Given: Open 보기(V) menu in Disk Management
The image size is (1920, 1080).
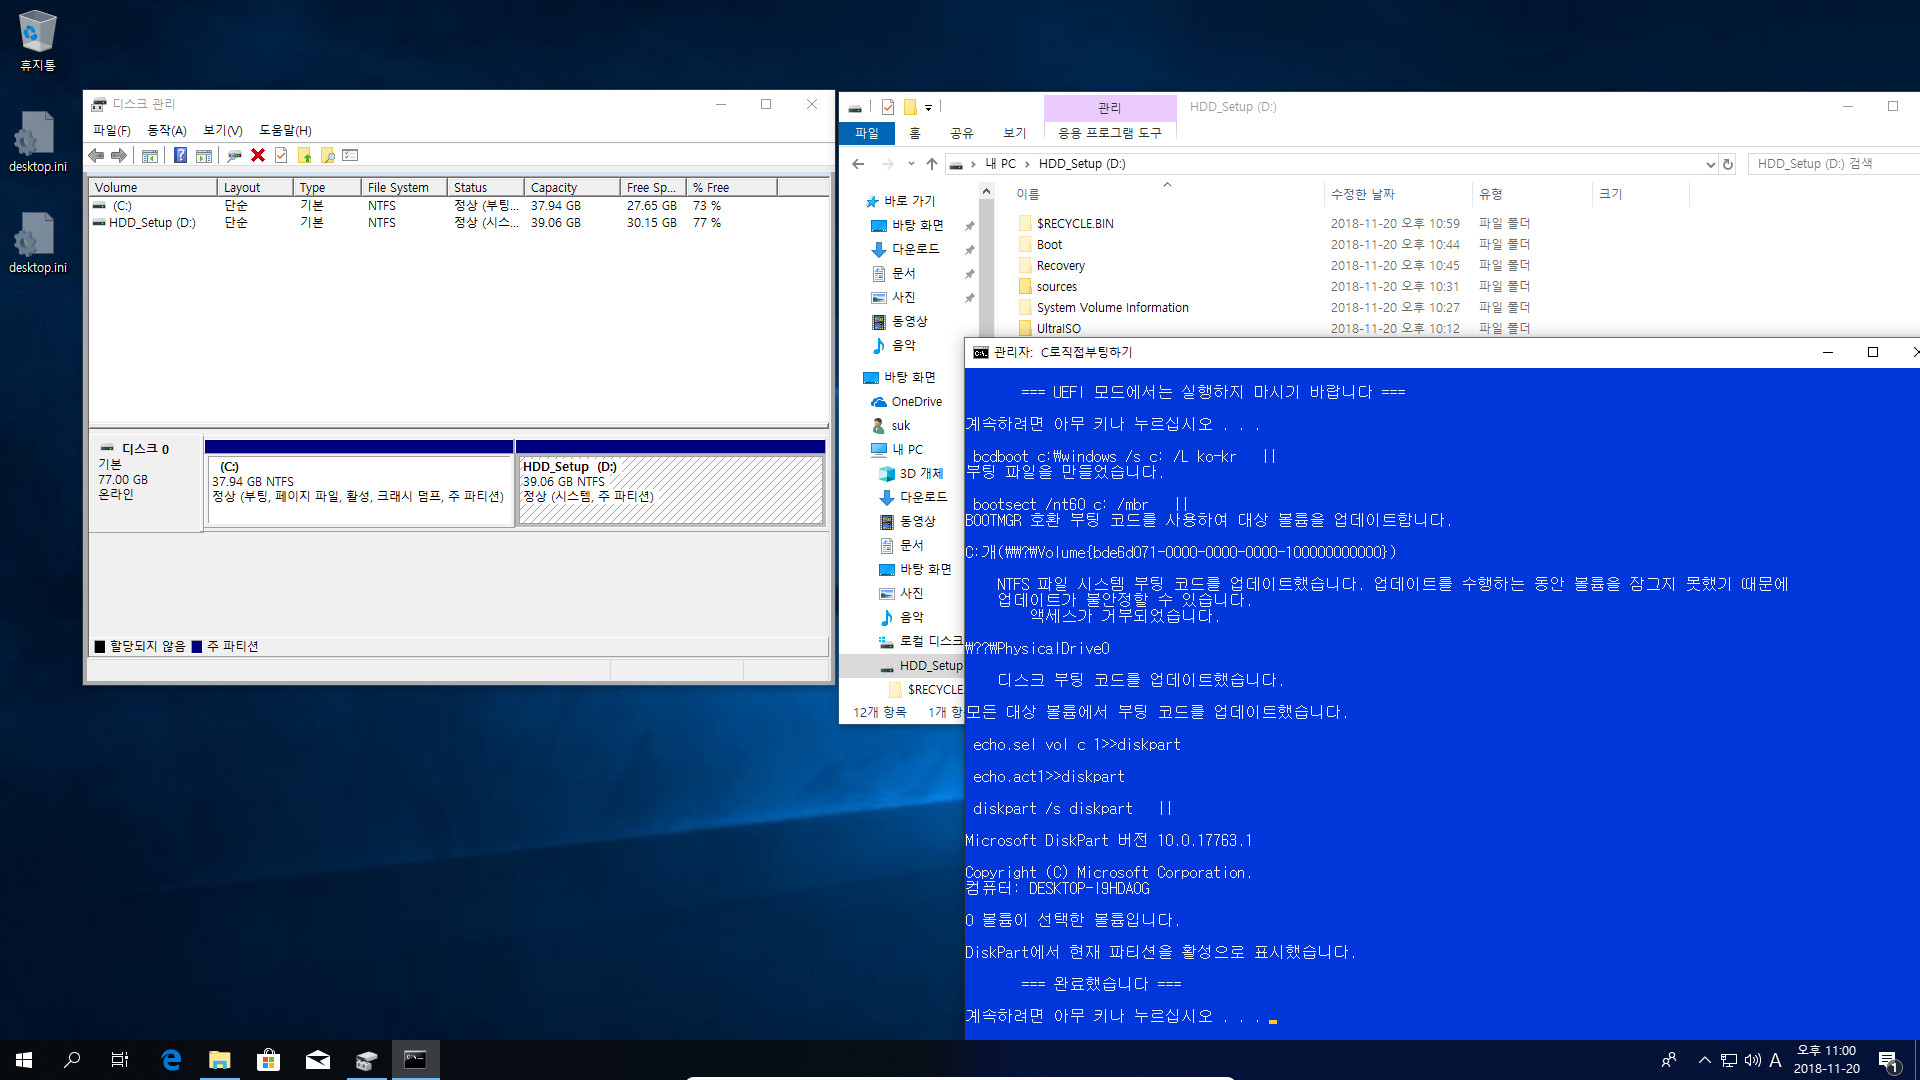Looking at the screenshot, I should [x=220, y=129].
